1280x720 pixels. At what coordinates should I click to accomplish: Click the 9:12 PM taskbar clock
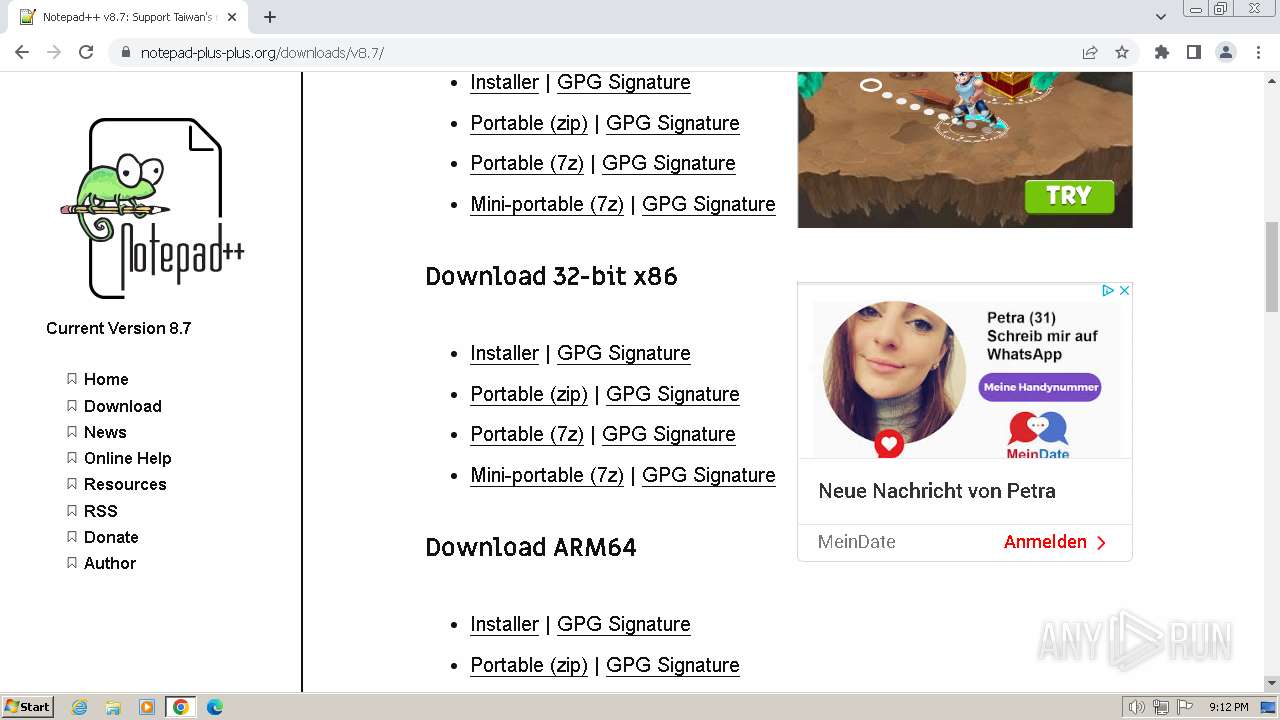pyautogui.click(x=1228, y=707)
